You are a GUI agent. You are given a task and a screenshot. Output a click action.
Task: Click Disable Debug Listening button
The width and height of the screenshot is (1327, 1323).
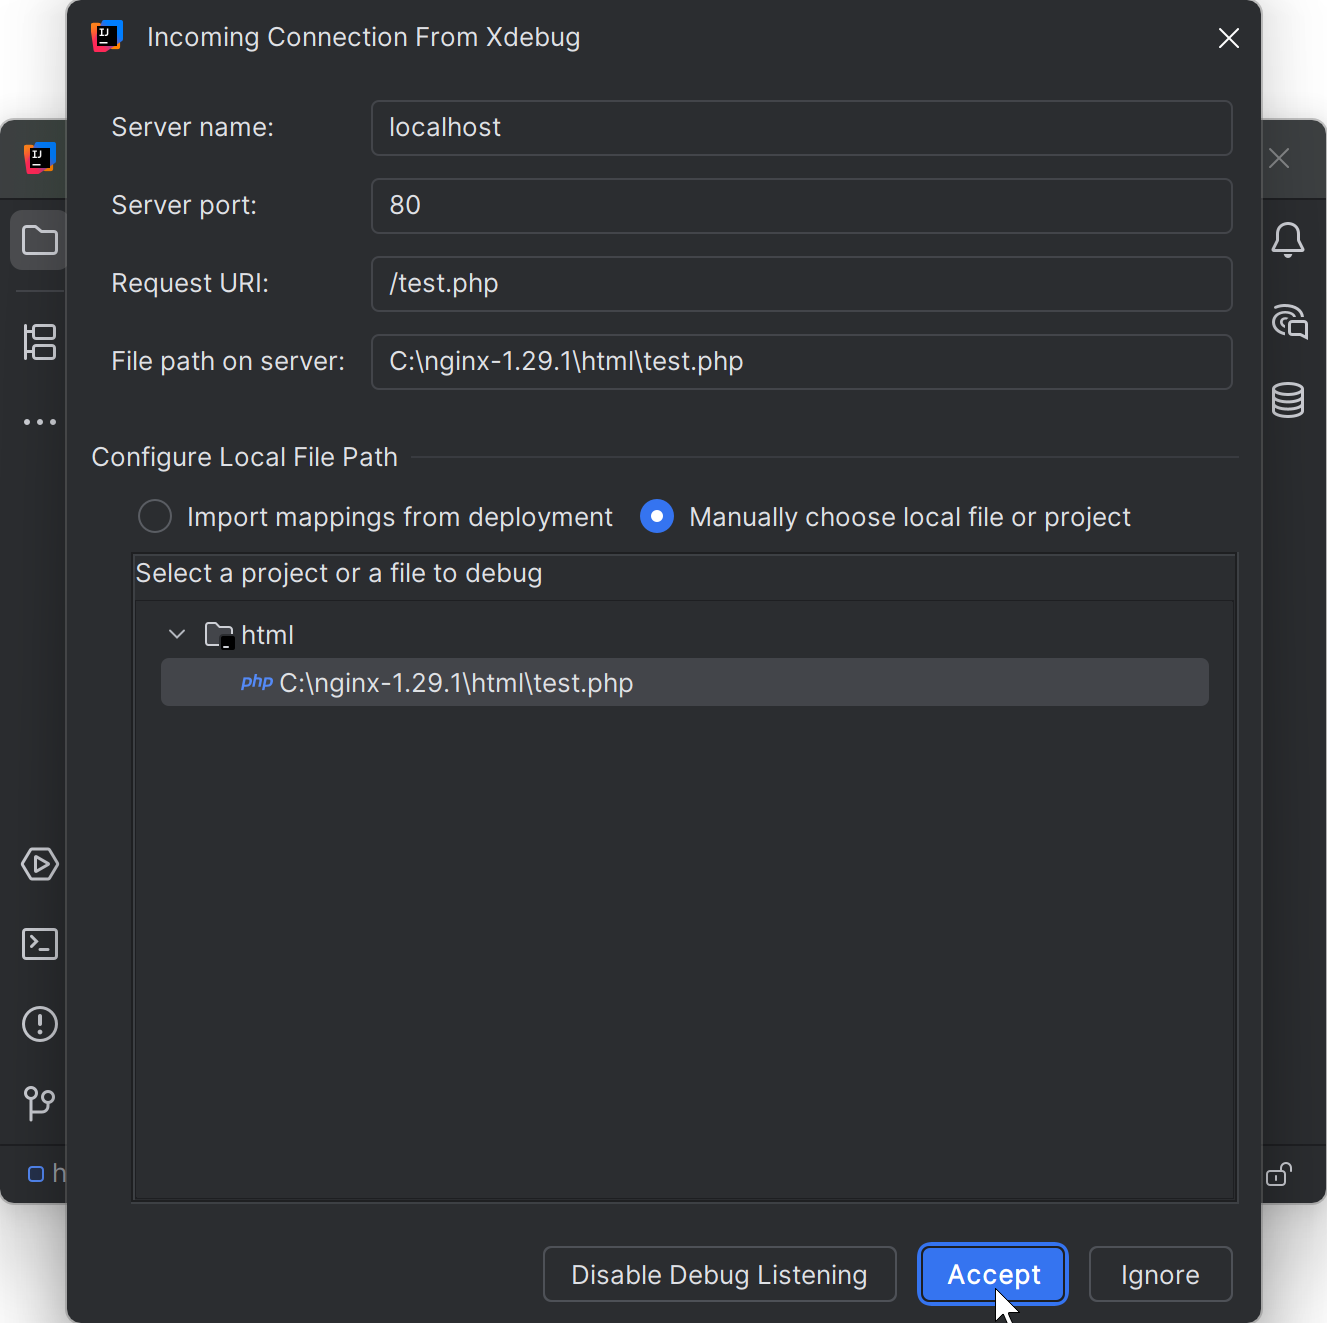pyautogui.click(x=719, y=1275)
